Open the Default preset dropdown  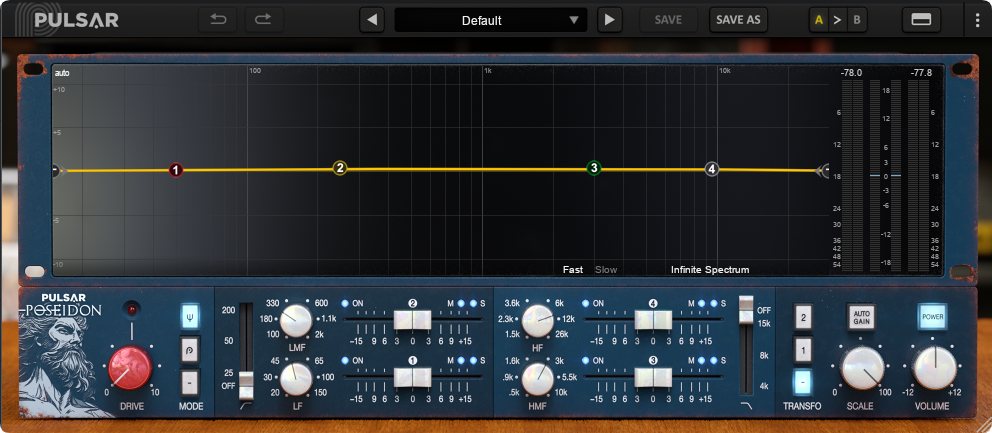(490, 20)
